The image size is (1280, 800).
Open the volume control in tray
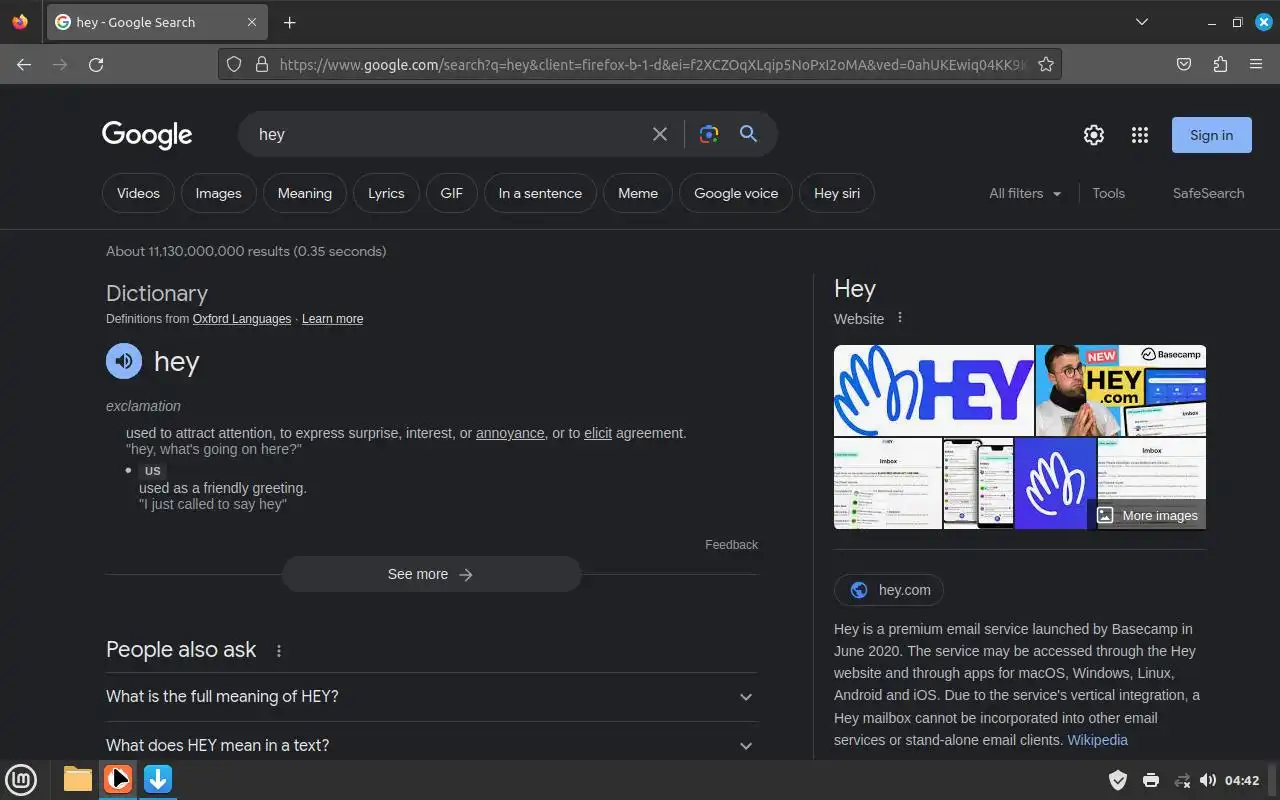(1208, 780)
